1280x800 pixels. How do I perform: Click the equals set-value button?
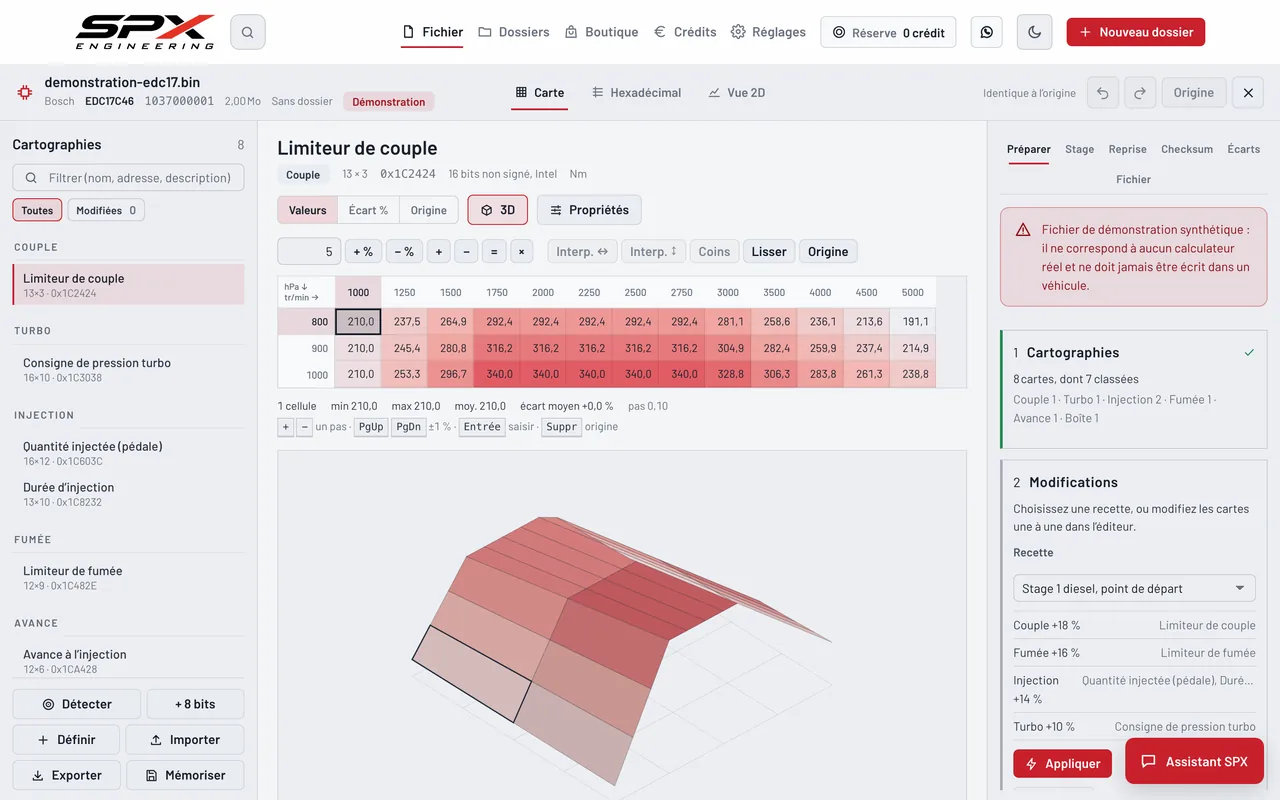click(493, 252)
